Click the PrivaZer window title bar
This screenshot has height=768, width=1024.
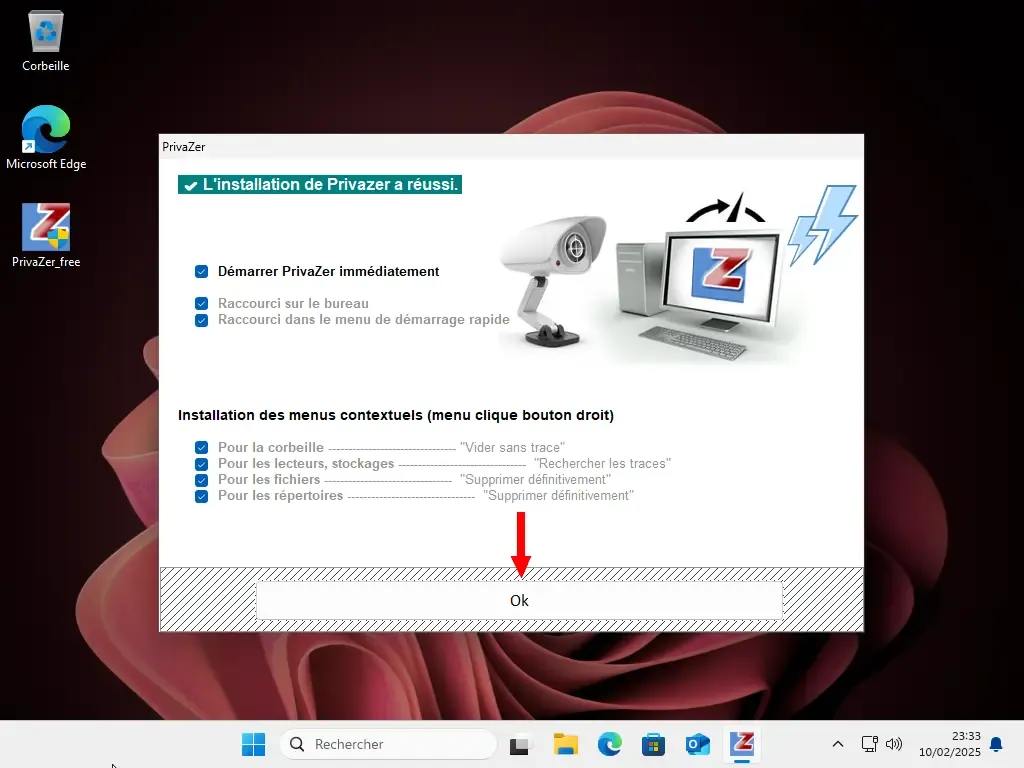point(511,146)
